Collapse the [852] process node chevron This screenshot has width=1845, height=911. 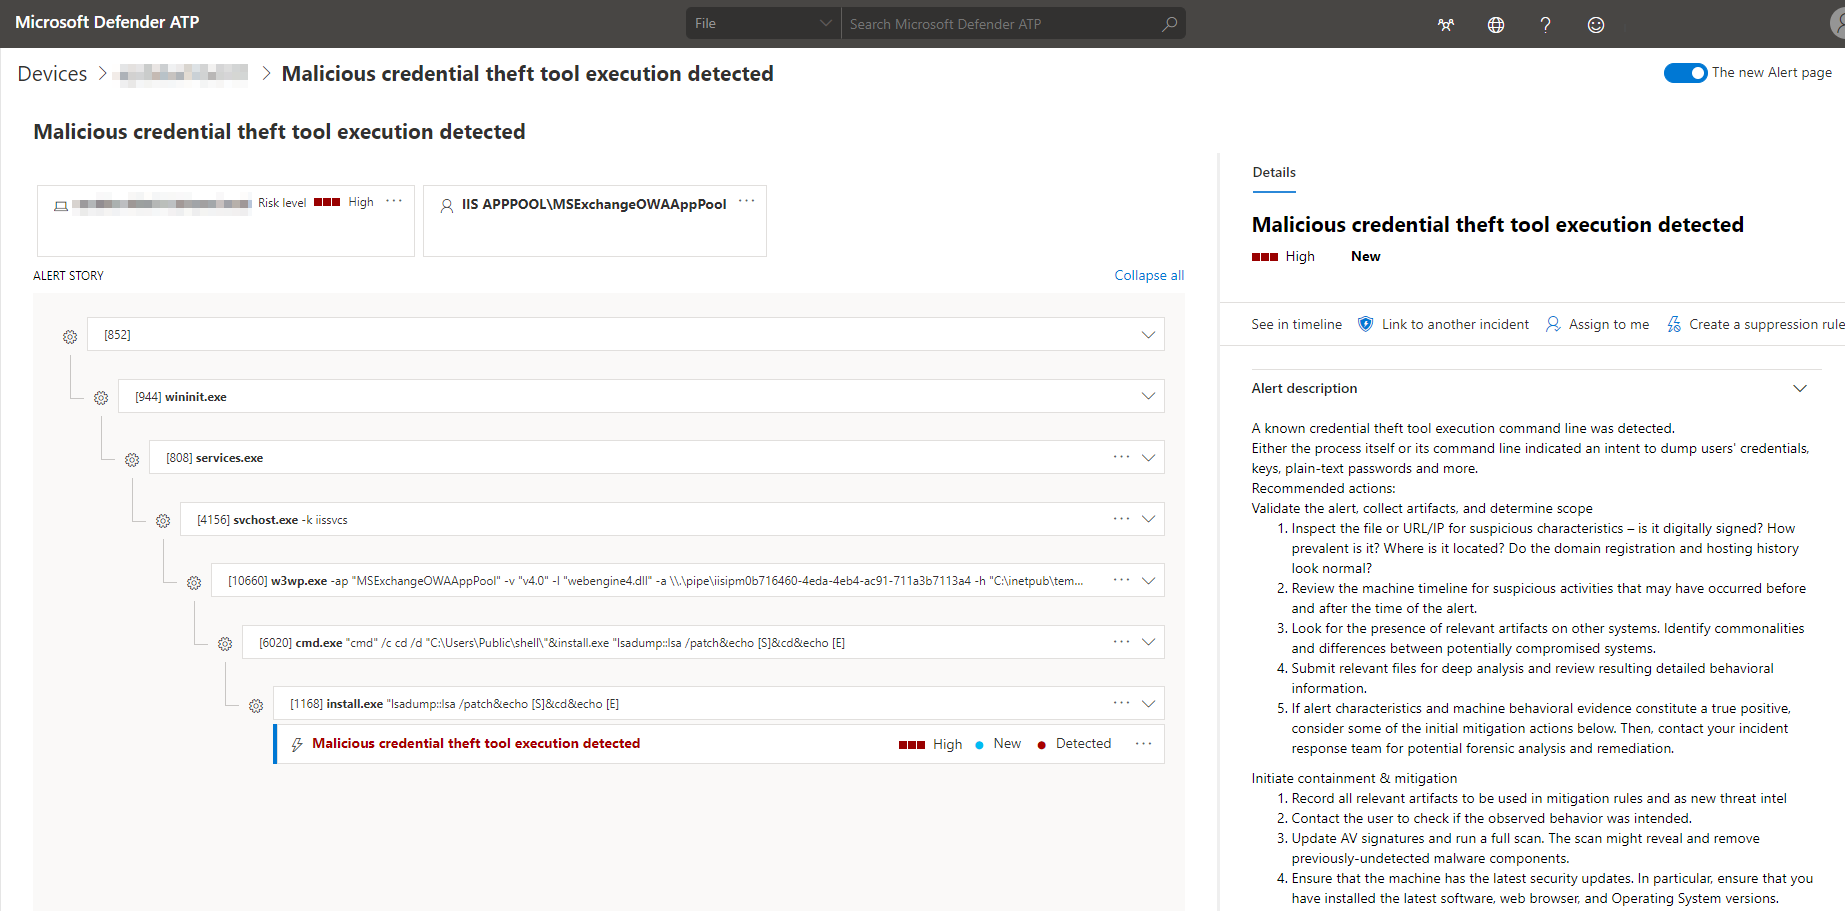[x=1147, y=334]
